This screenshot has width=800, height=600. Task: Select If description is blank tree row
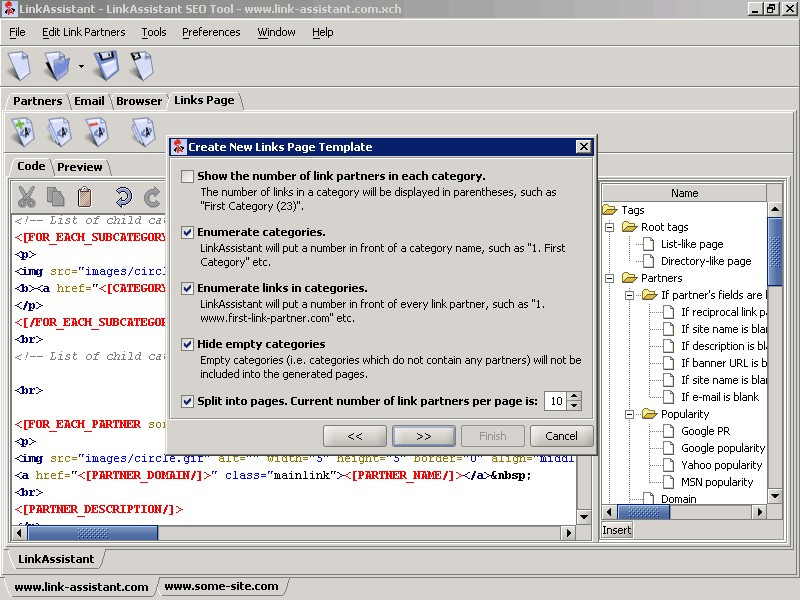tap(723, 346)
